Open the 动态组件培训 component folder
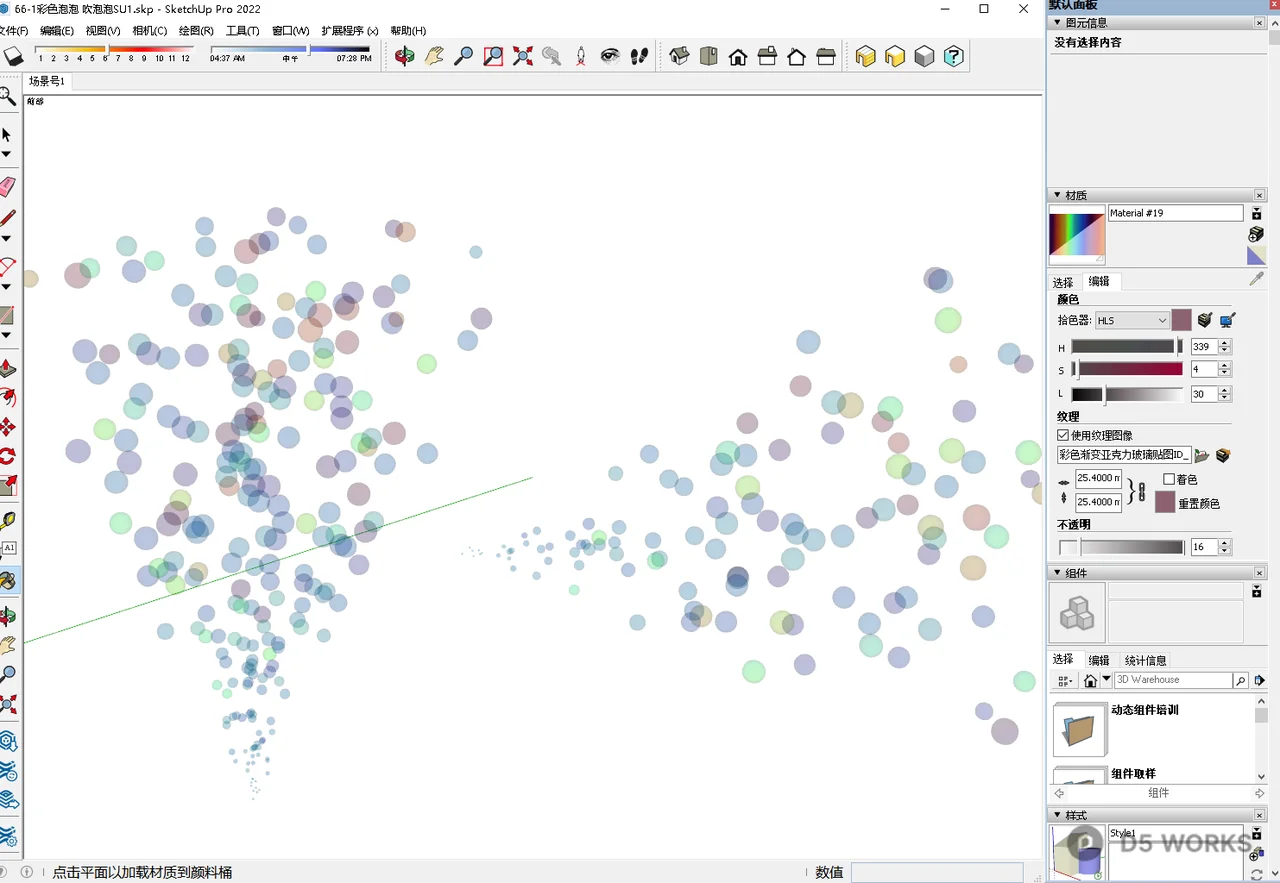 [x=1079, y=729]
